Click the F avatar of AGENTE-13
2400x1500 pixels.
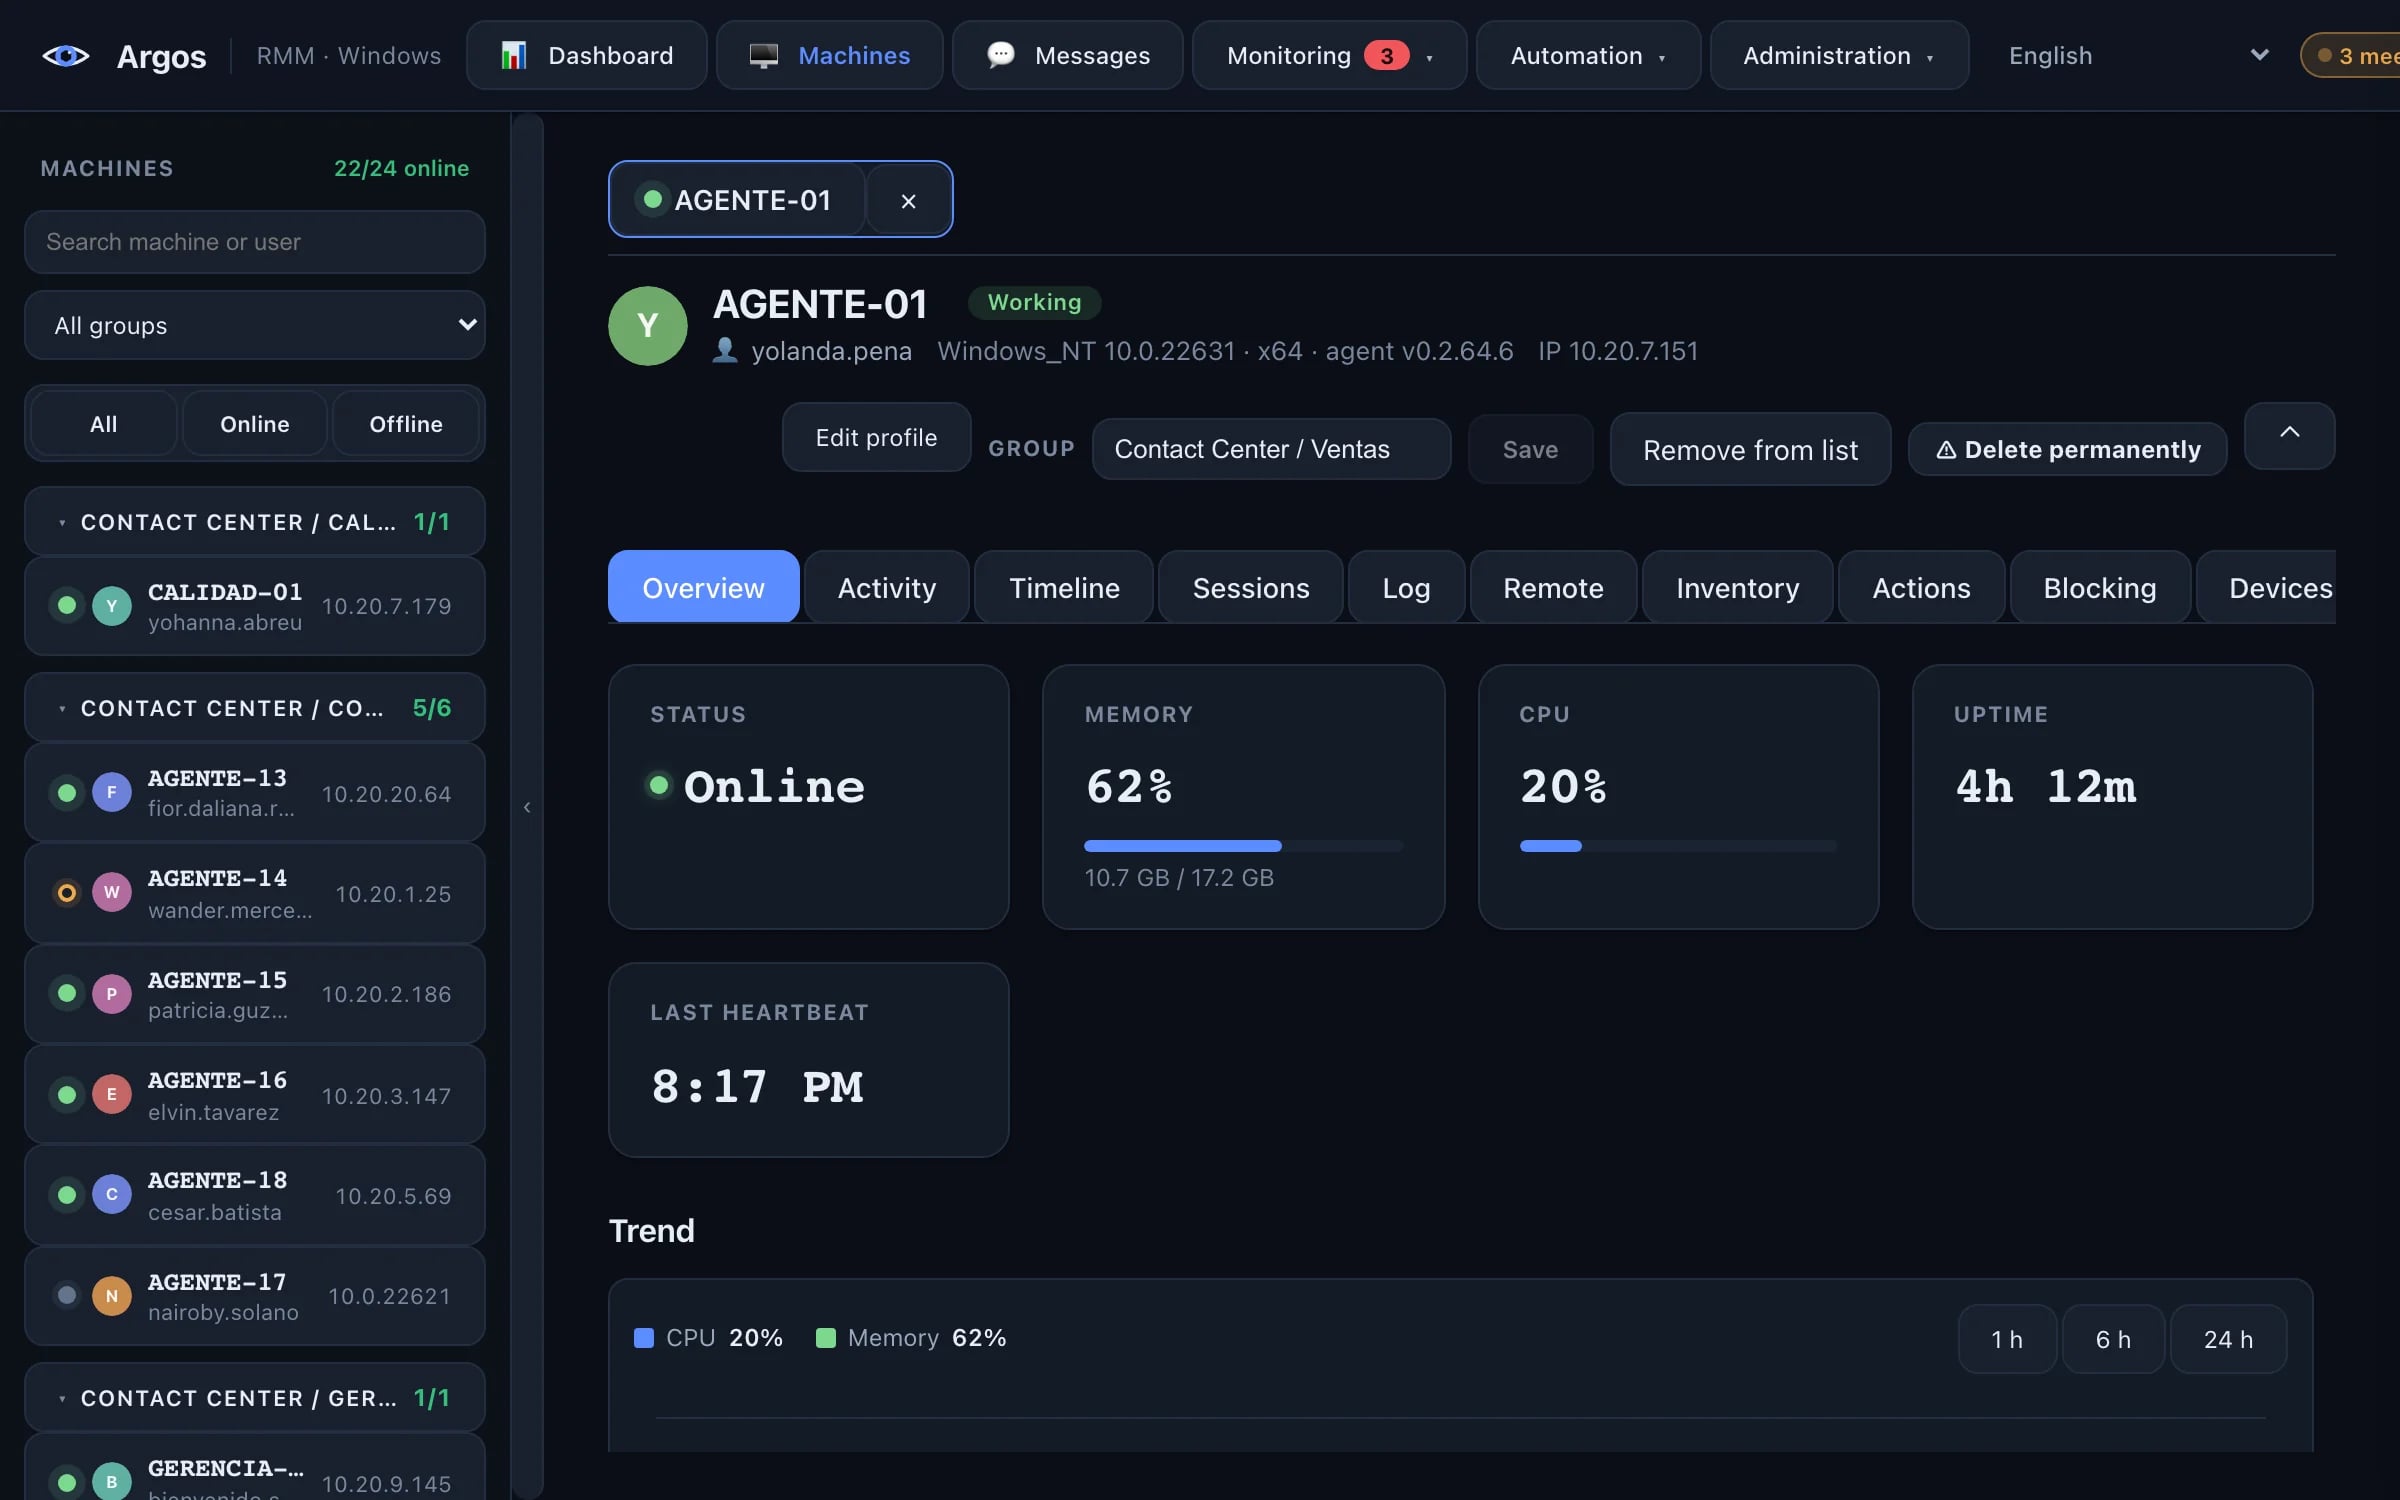click(112, 792)
